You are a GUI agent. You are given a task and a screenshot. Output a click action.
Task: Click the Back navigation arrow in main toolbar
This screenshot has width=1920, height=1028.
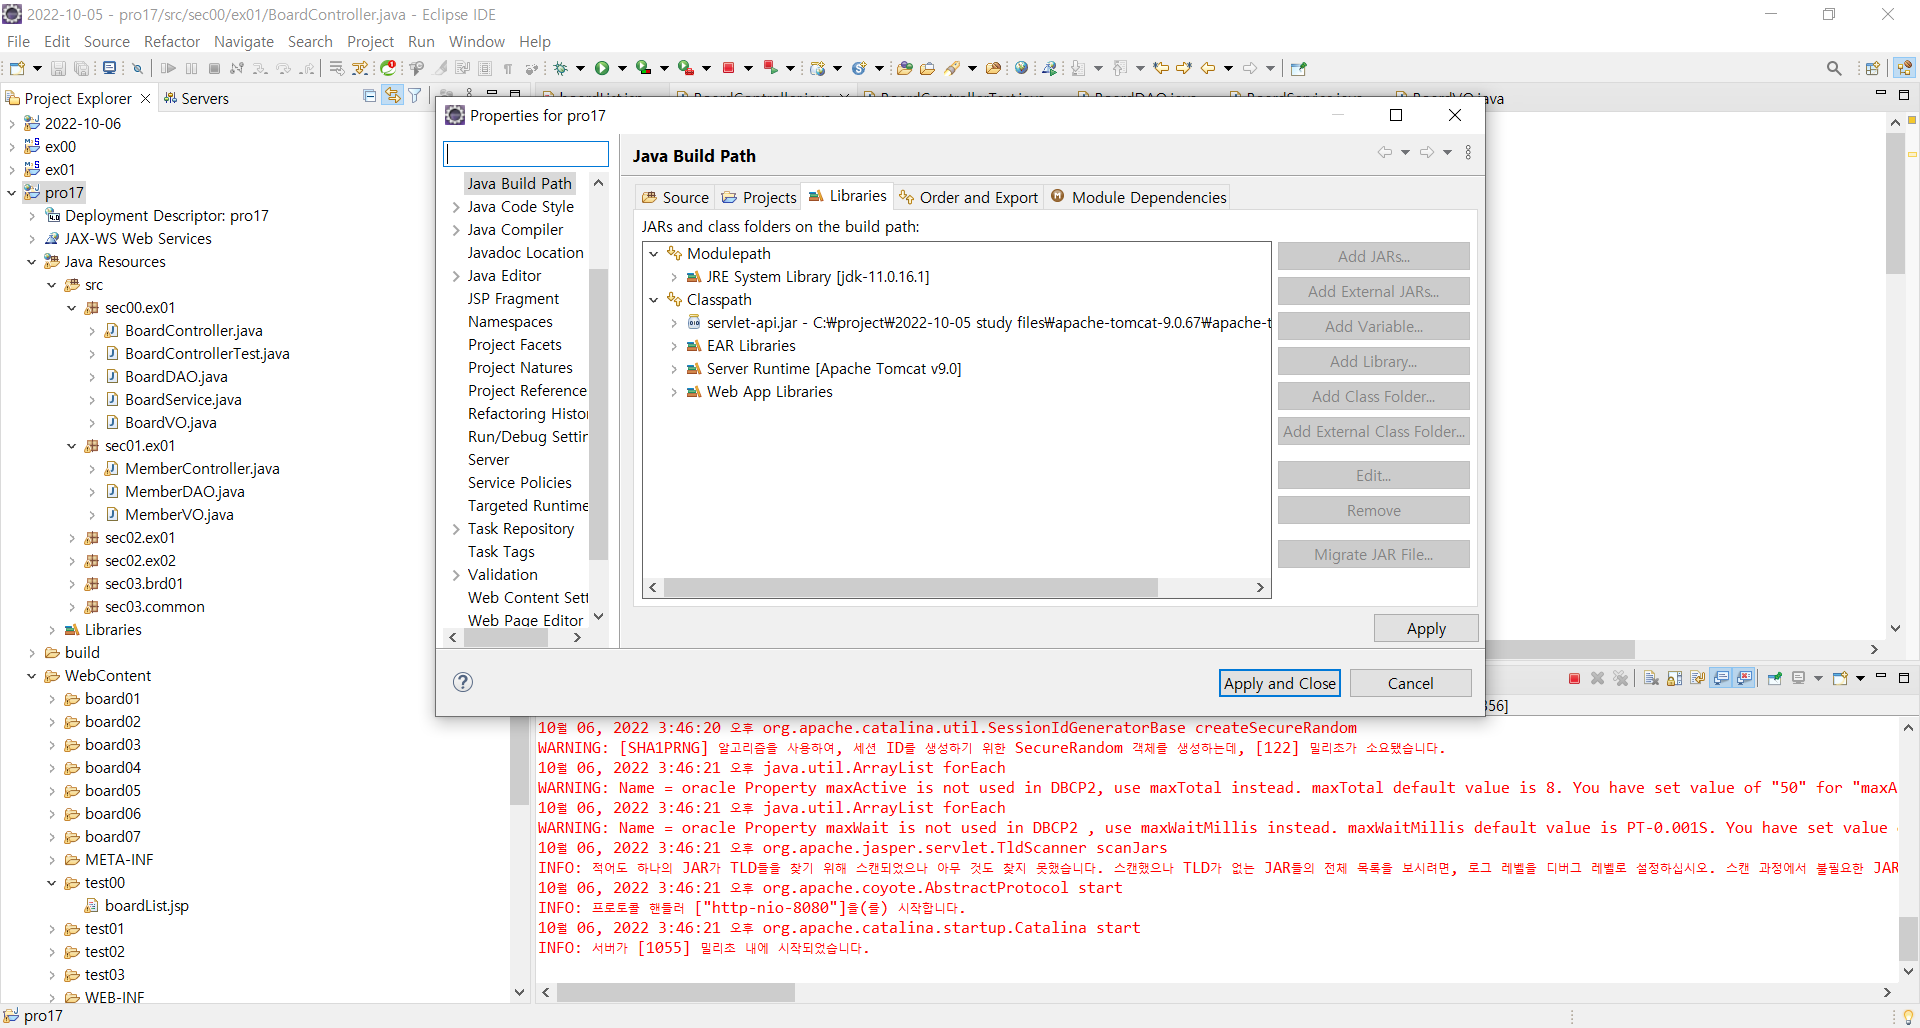(1208, 68)
